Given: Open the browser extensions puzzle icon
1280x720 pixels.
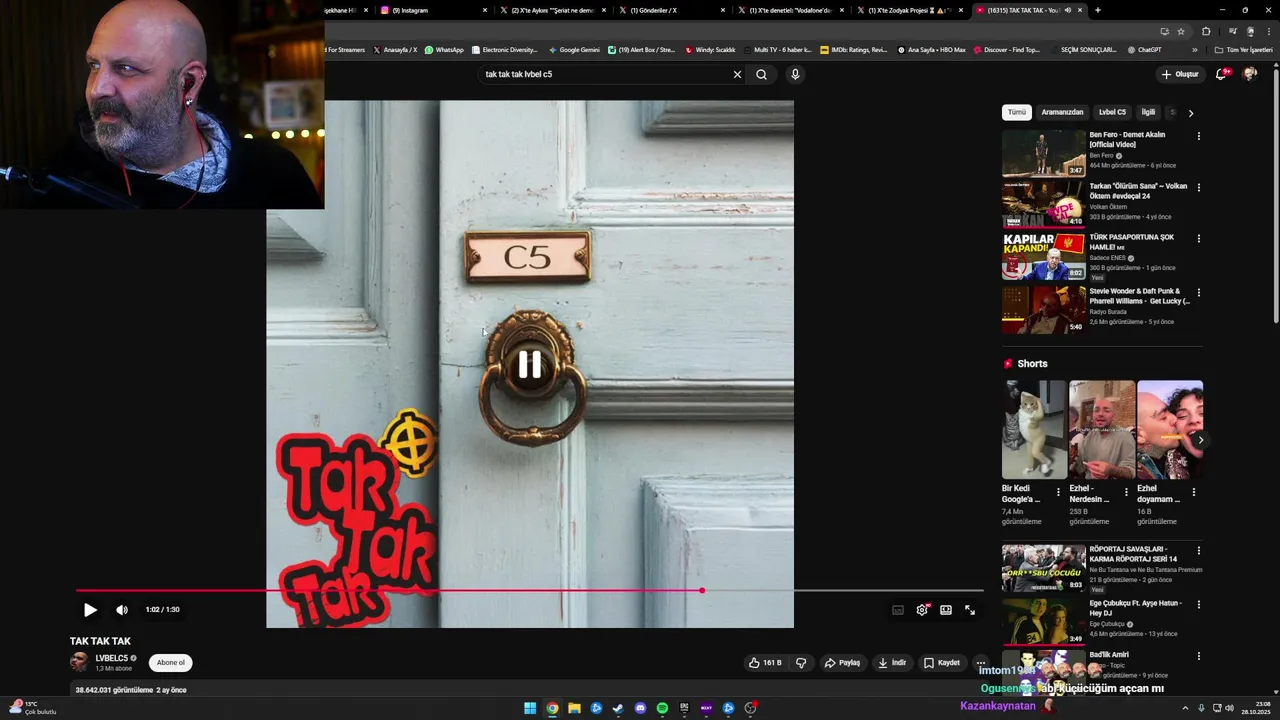Looking at the screenshot, I should coord(1206,31).
